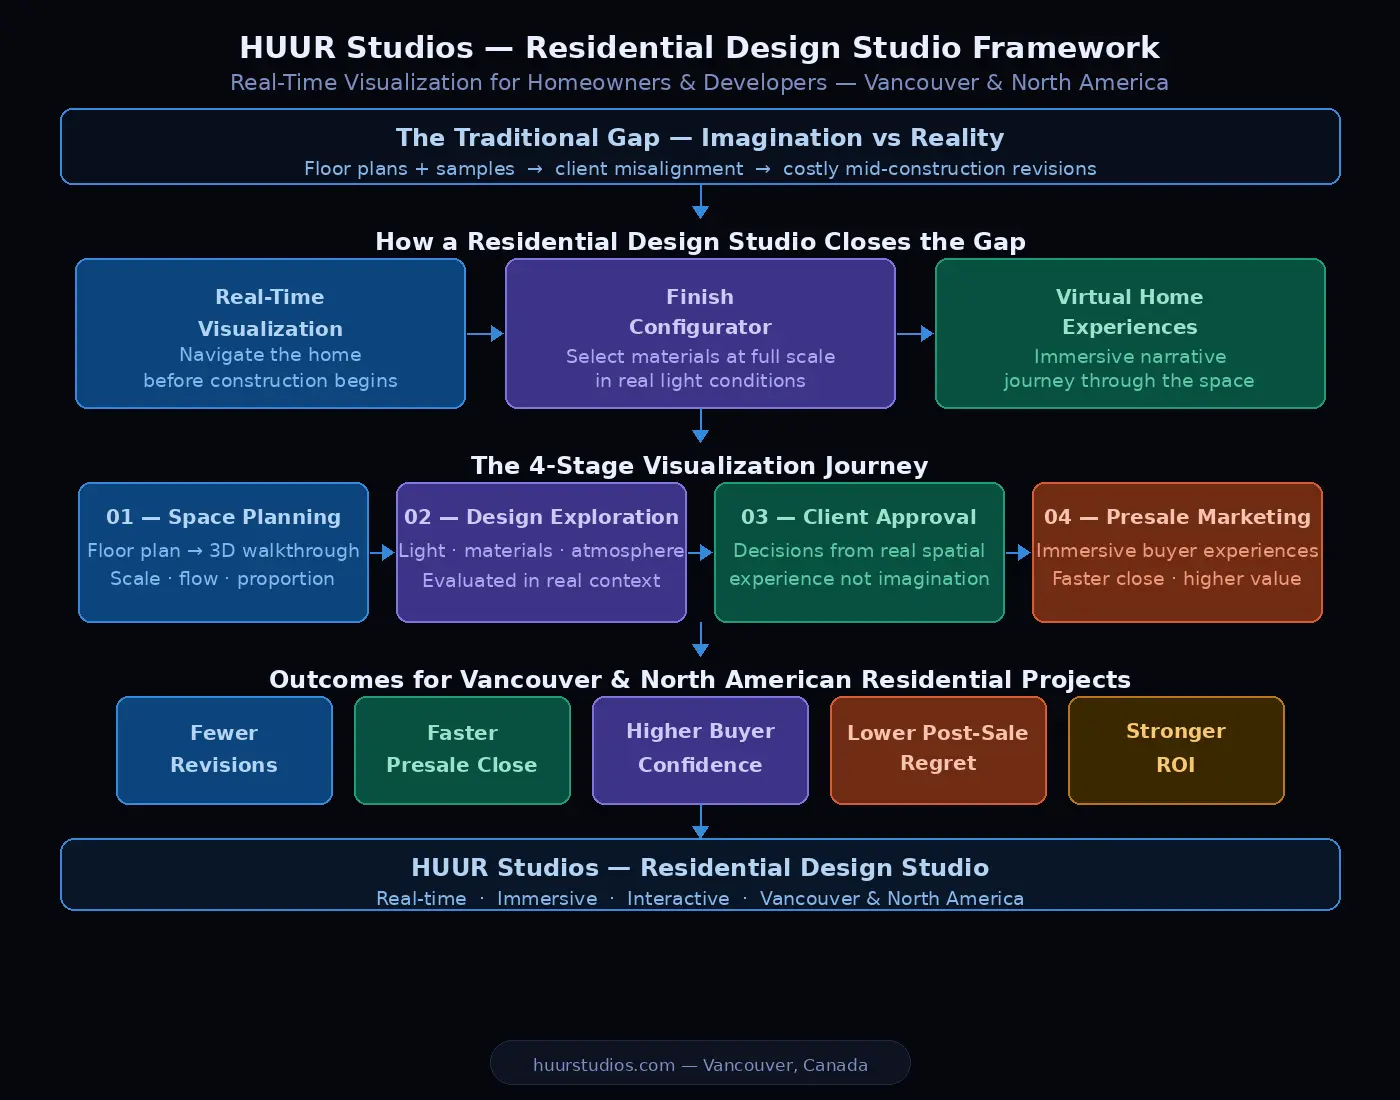Click 'Floor plan → 3D walkthrough' text

point(223,550)
